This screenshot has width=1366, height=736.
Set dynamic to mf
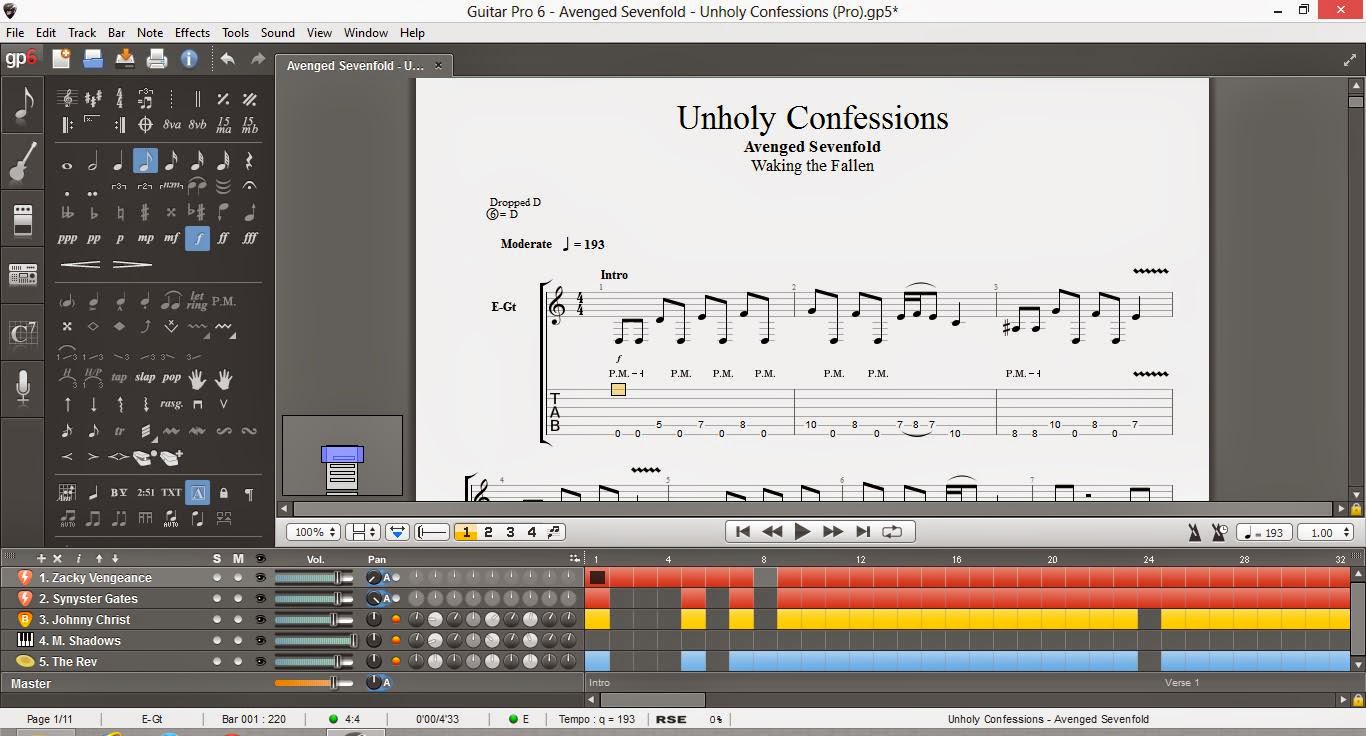[171, 238]
